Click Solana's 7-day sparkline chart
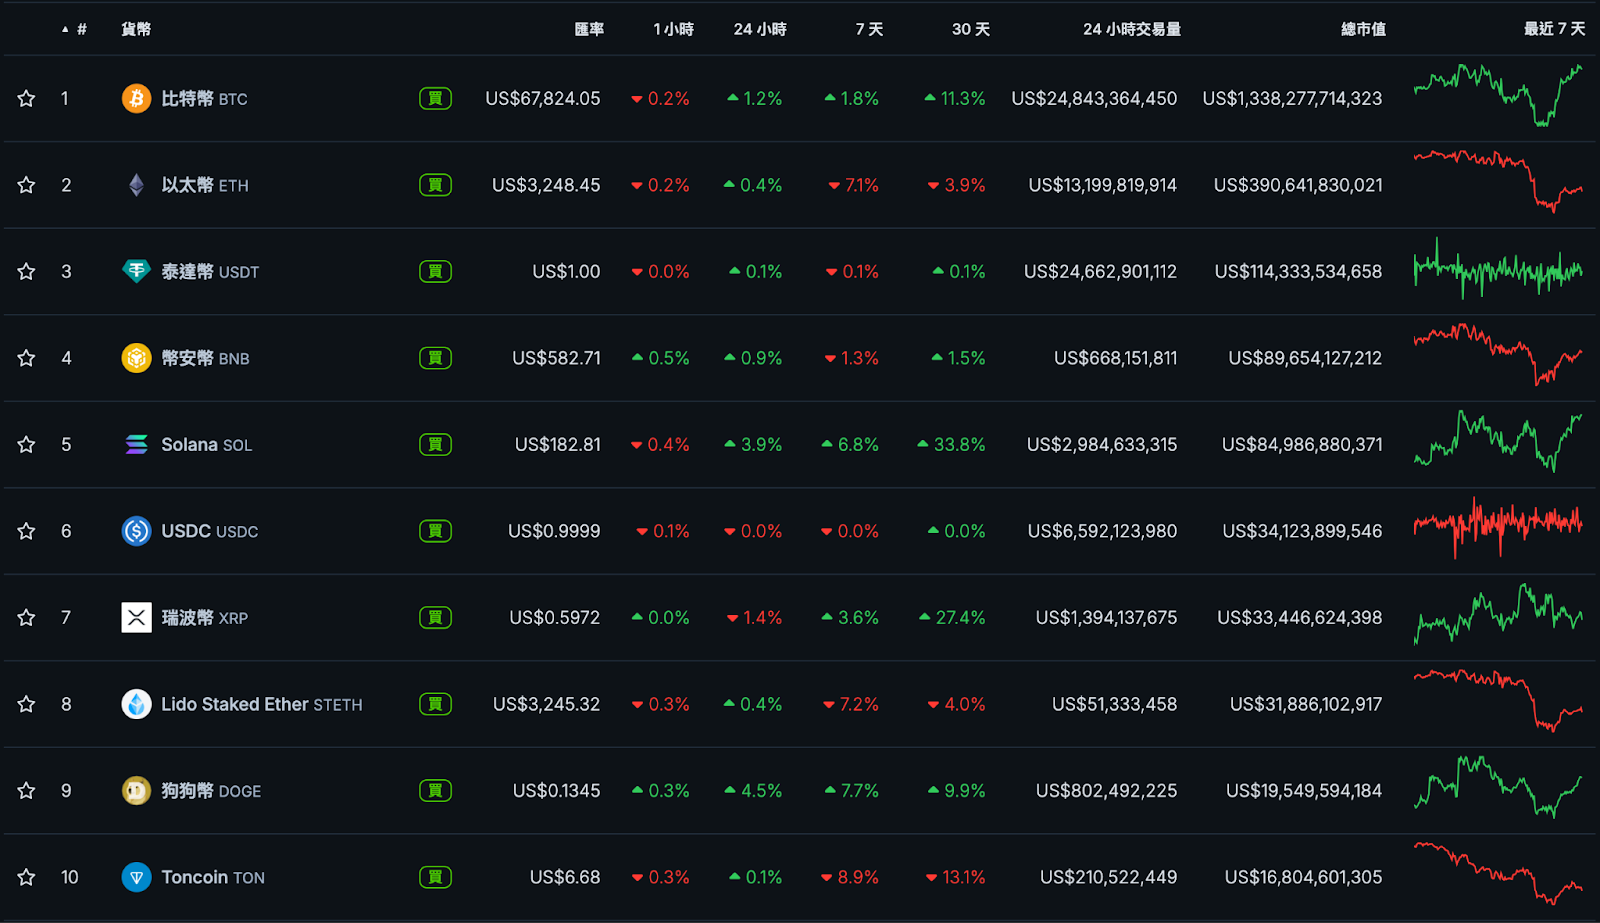Viewport: 1600px width, 923px height. (1498, 441)
